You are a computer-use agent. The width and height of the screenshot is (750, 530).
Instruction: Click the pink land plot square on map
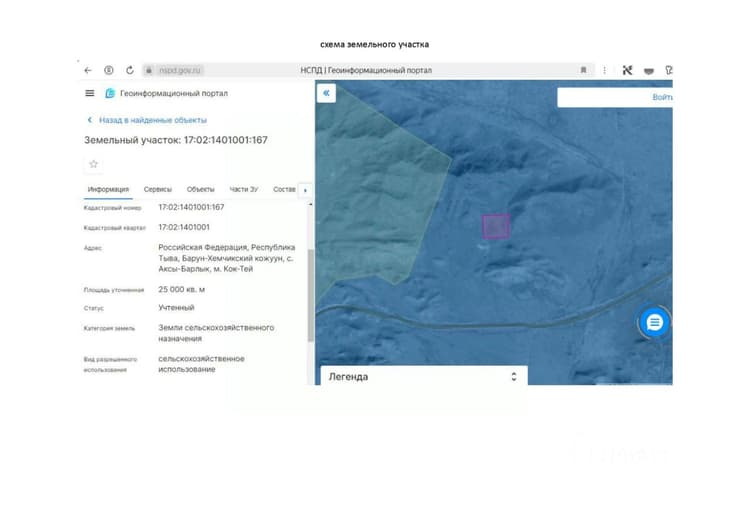[496, 227]
